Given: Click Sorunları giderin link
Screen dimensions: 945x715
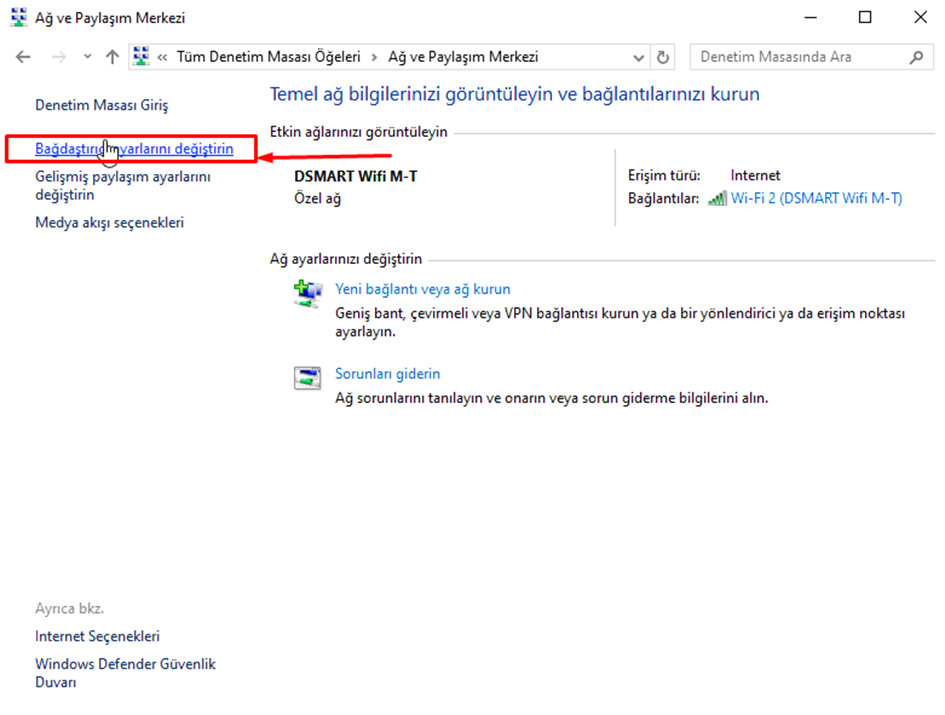Looking at the screenshot, I should point(388,374).
